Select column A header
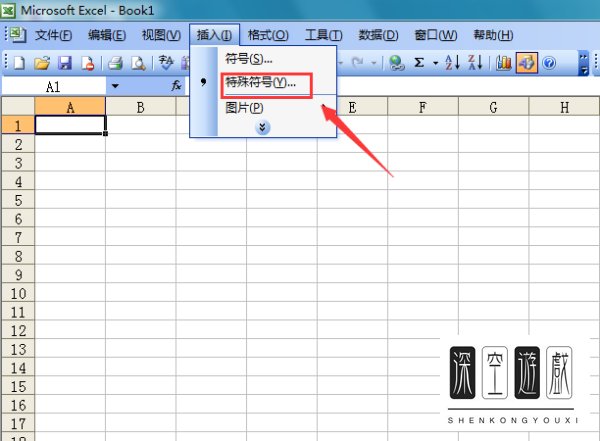The height and width of the screenshot is (441, 600). pos(70,106)
